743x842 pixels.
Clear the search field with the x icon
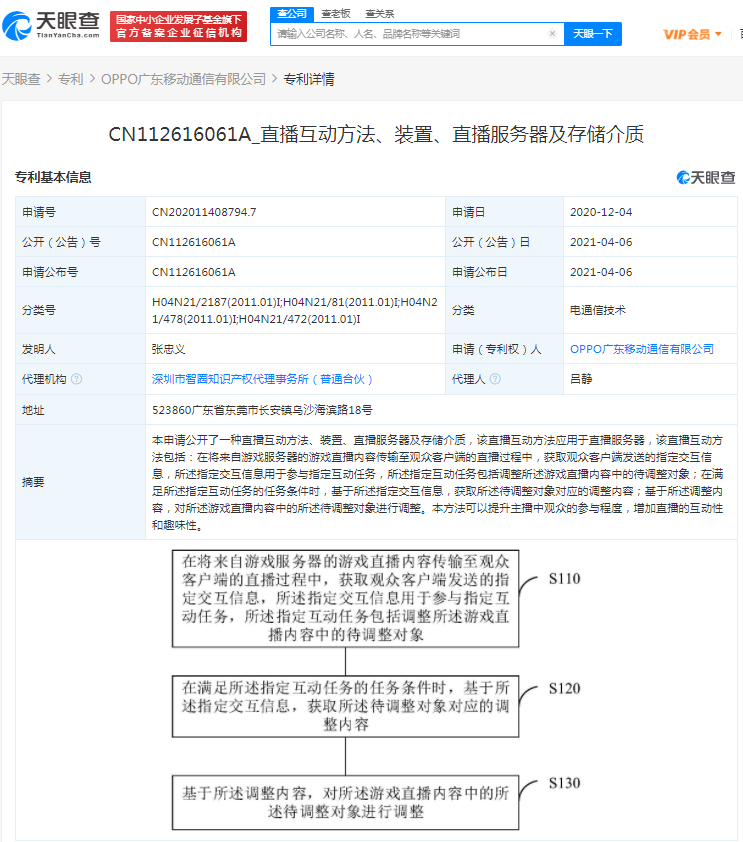(x=552, y=33)
